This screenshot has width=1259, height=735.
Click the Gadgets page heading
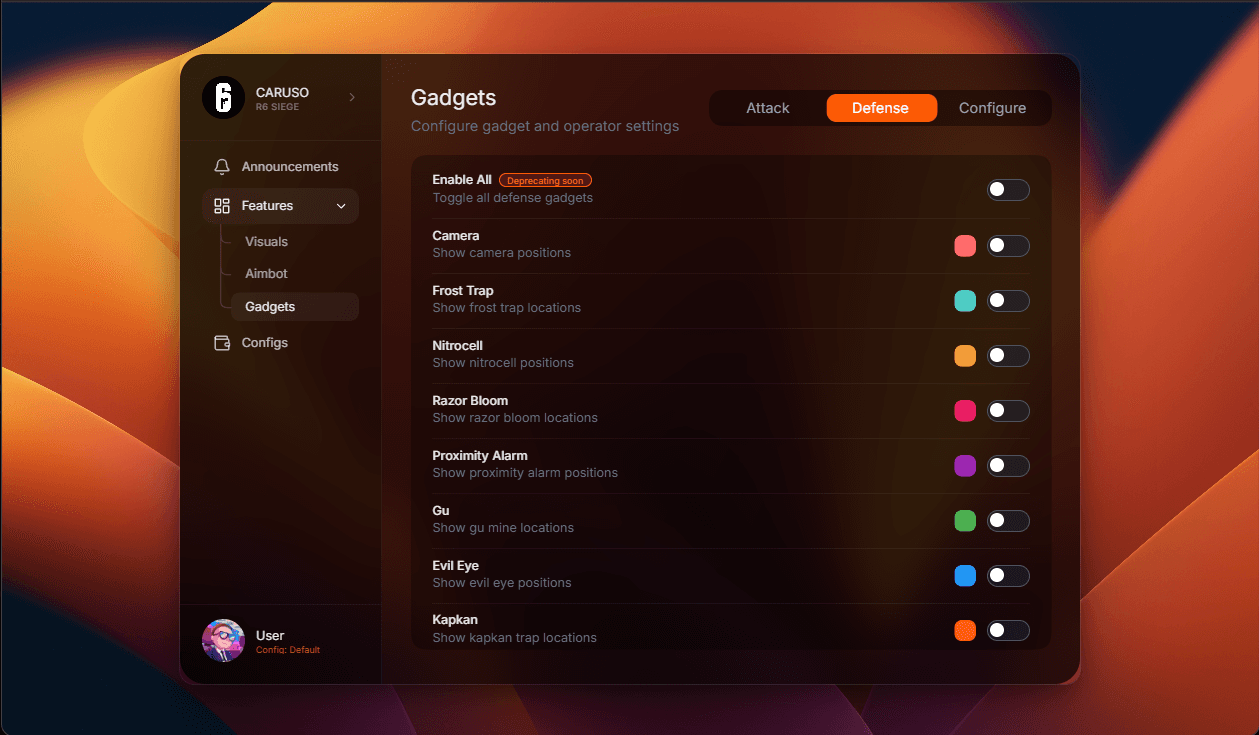(454, 98)
